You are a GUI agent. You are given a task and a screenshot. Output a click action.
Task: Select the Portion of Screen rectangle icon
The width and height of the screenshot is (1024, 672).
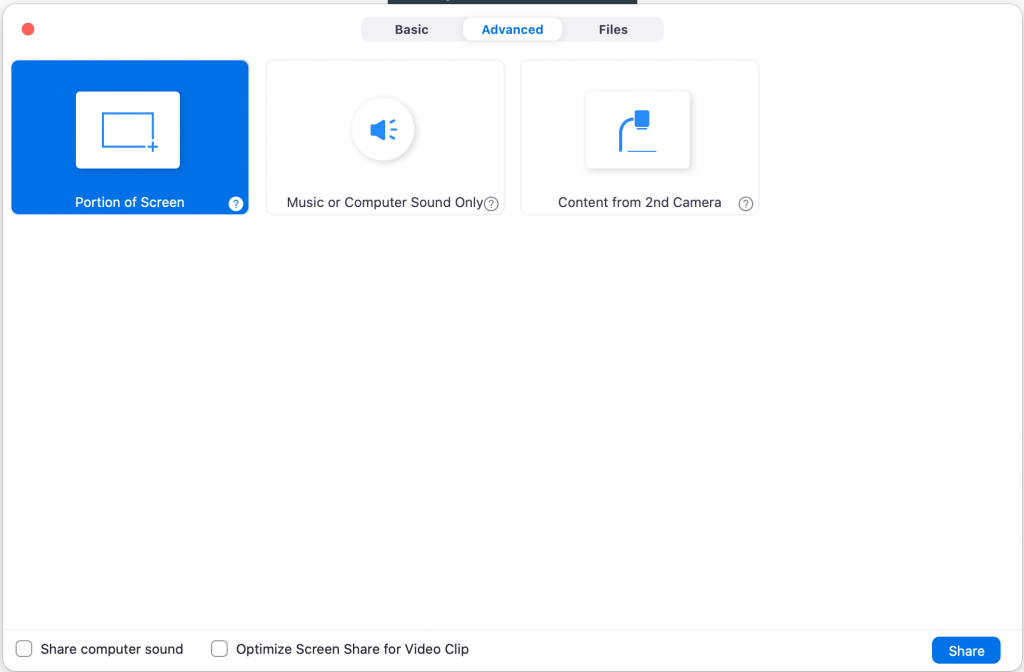pos(128,130)
